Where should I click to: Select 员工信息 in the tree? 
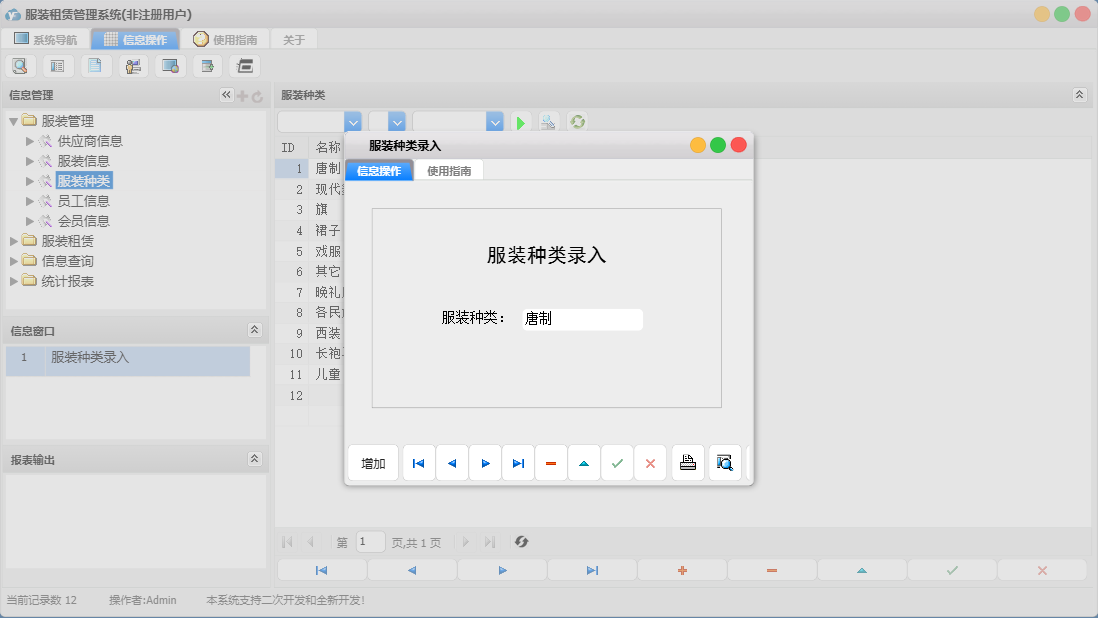point(83,201)
